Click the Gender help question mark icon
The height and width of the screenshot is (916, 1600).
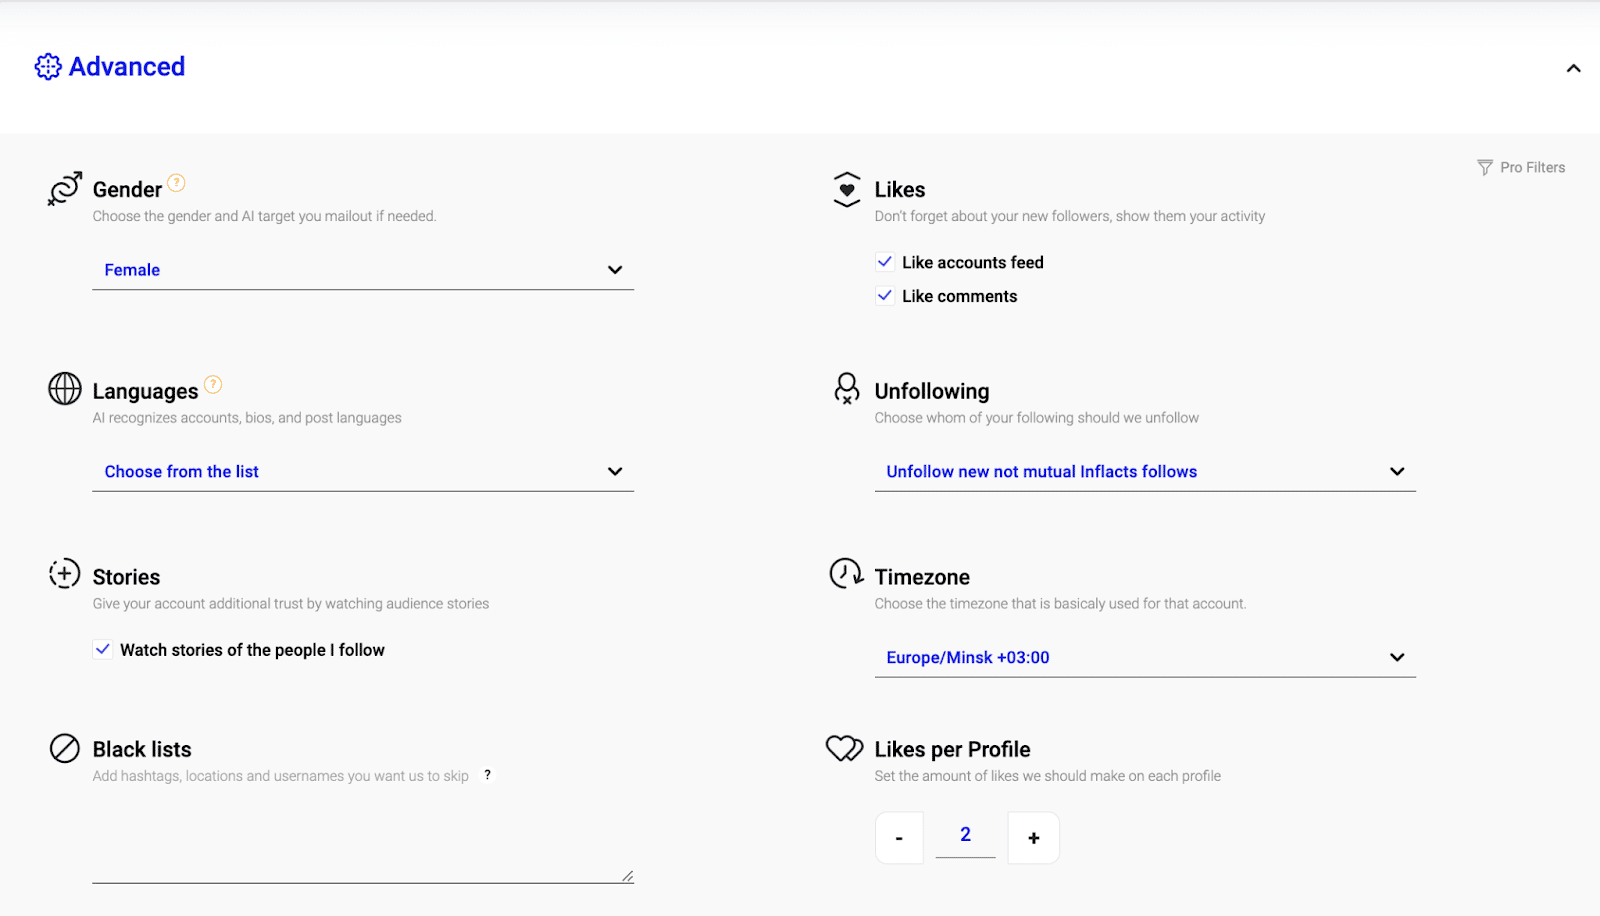(176, 183)
